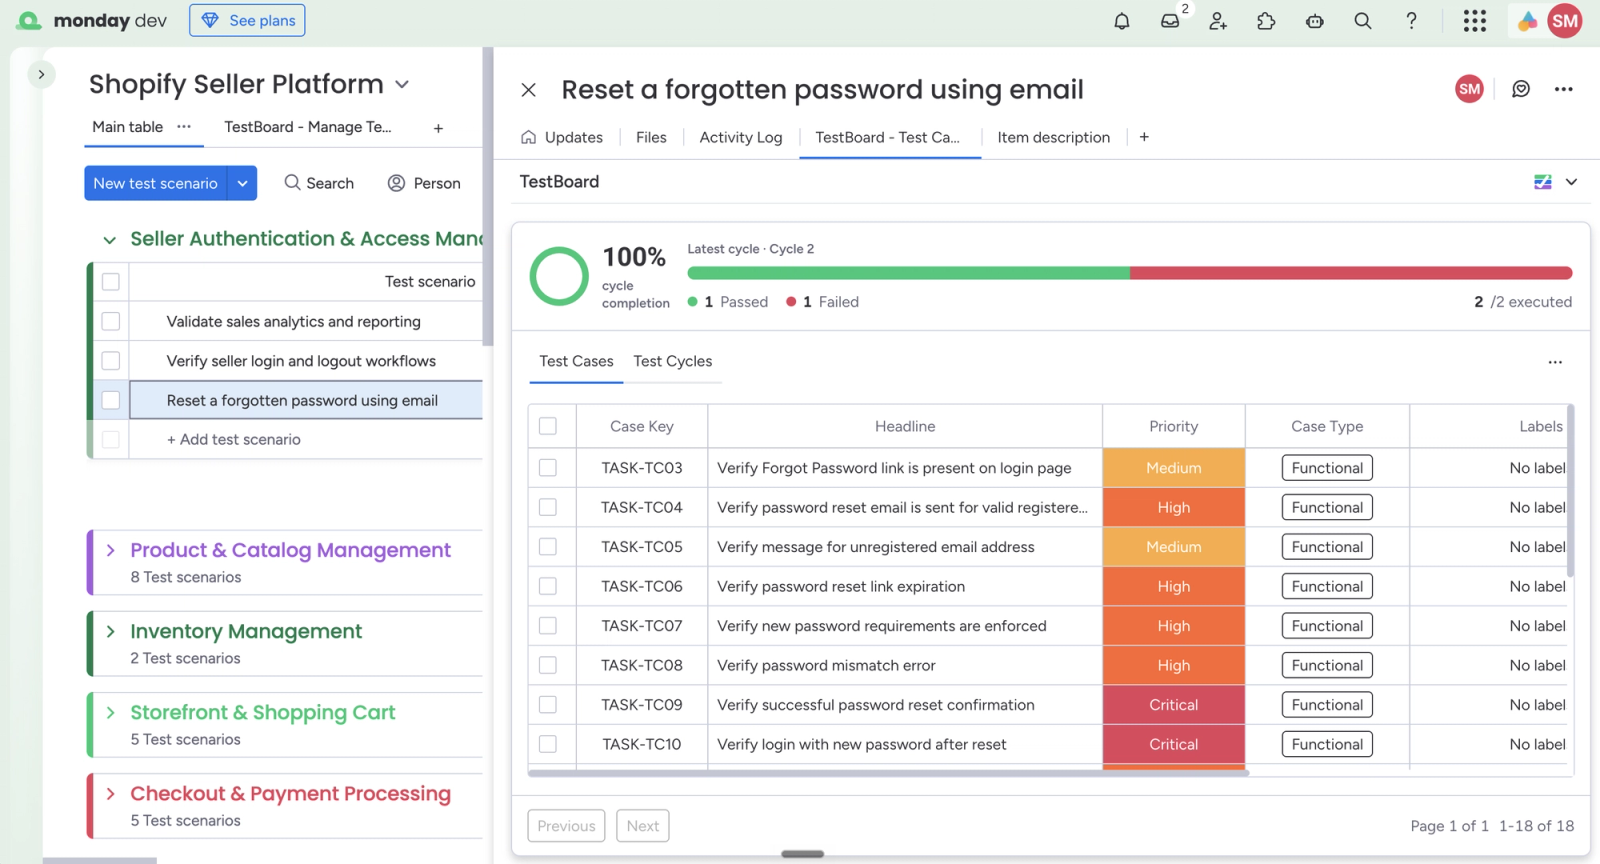
Task: Expand the Checkout & Payment Processing group
Action: click(111, 793)
